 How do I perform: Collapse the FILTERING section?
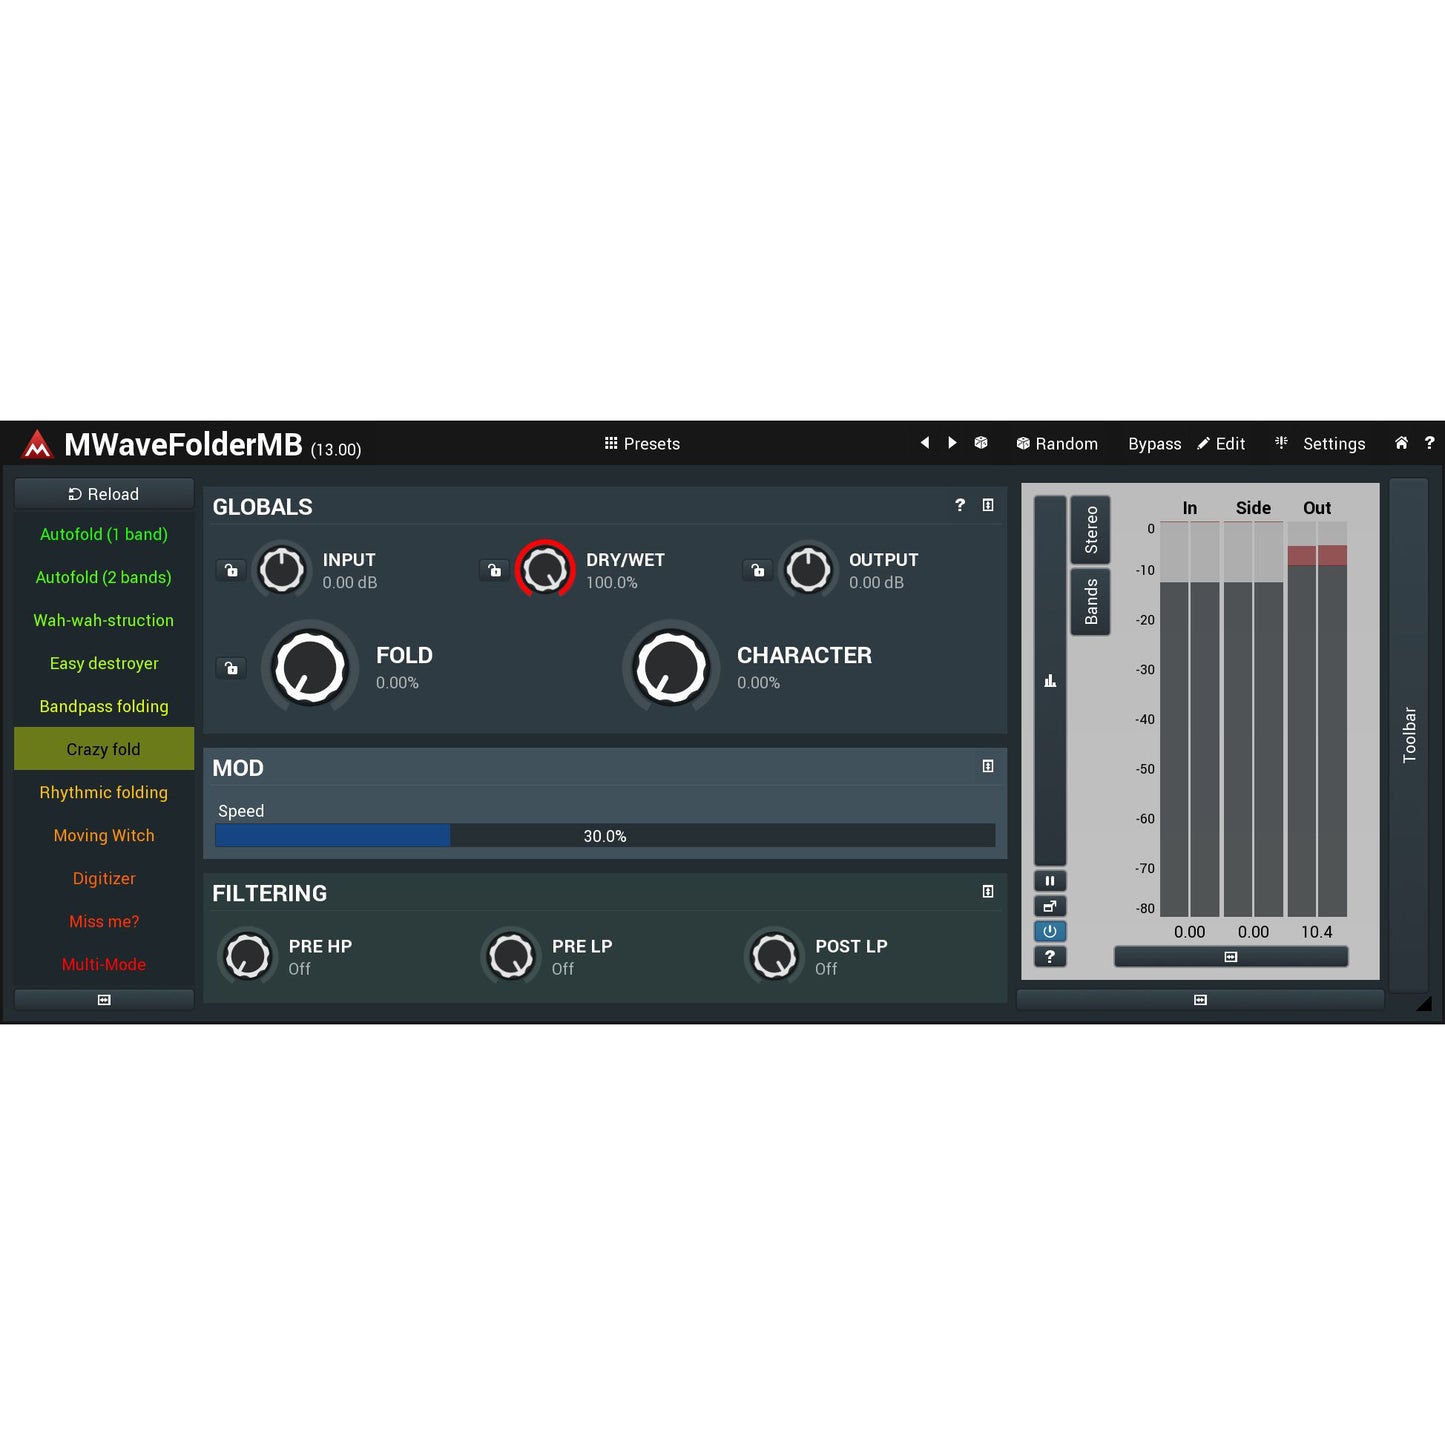pyautogui.click(x=988, y=891)
